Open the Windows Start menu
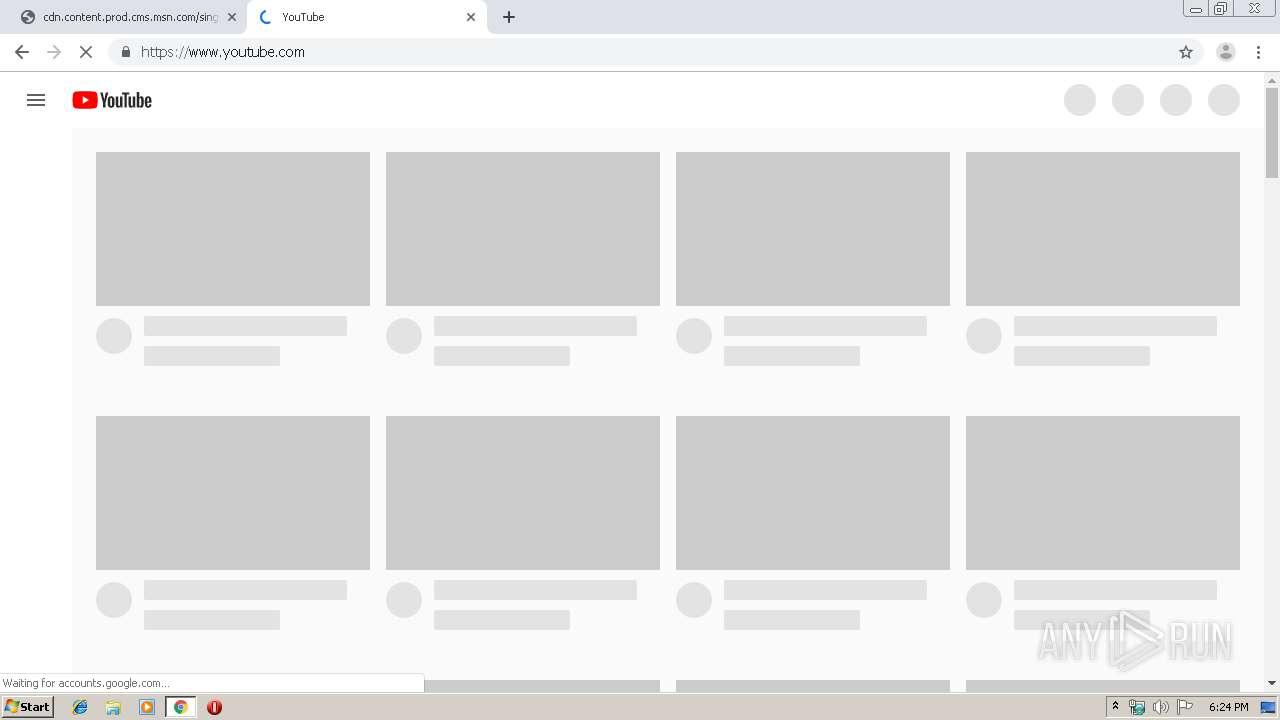The width and height of the screenshot is (1280, 720). (28, 707)
